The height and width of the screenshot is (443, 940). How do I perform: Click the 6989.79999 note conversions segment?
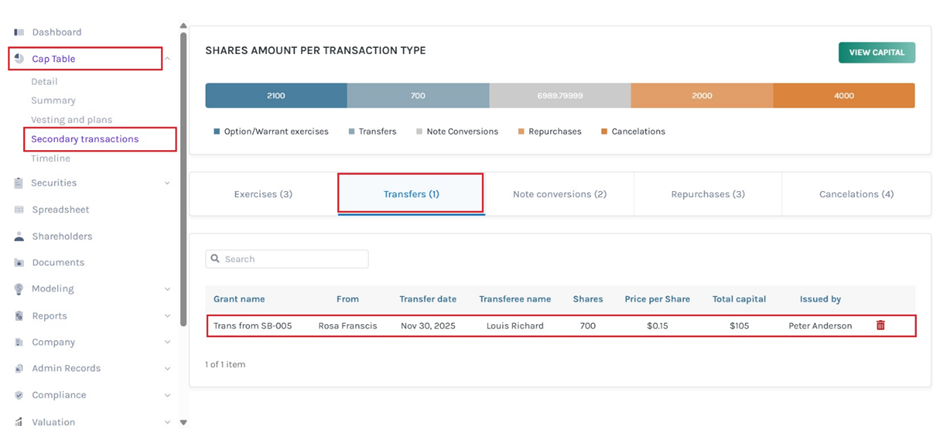[x=560, y=95]
